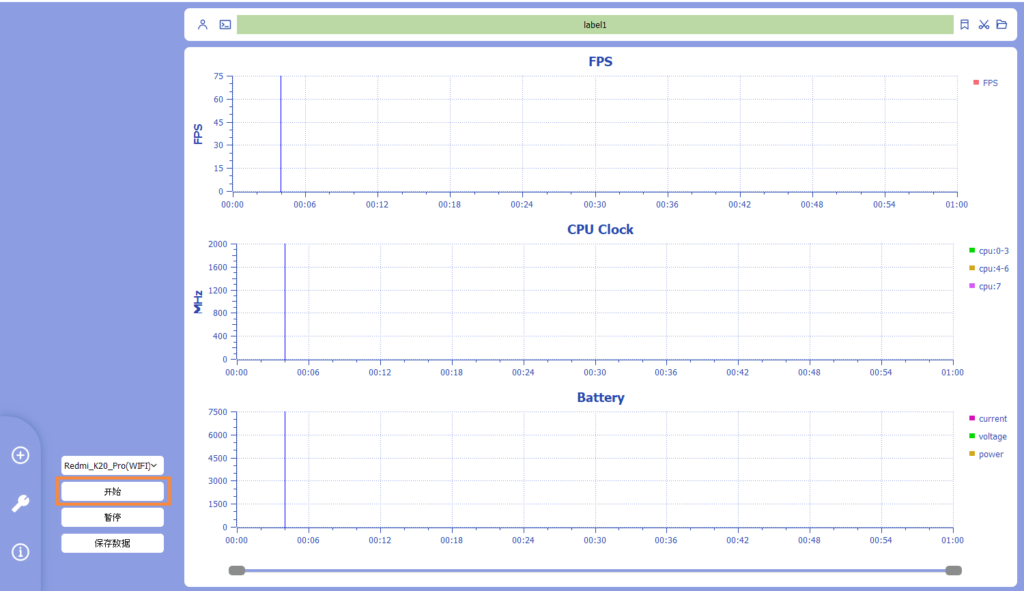Image resolution: width=1024 pixels, height=591 pixels.
Task: Click the plus circle add icon
Action: pyautogui.click(x=20, y=455)
